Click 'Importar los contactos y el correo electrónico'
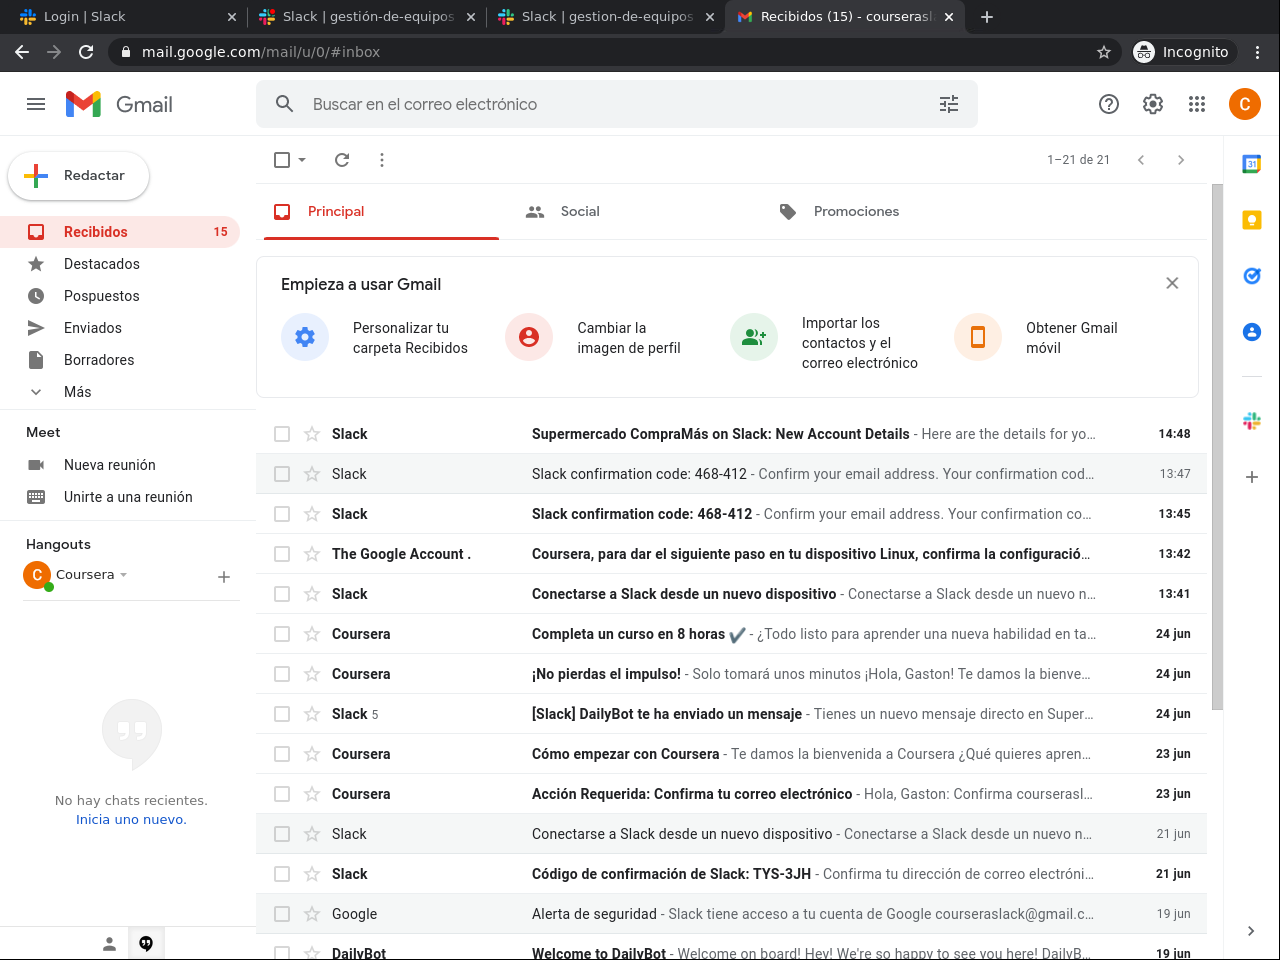The image size is (1280, 960). [825, 343]
